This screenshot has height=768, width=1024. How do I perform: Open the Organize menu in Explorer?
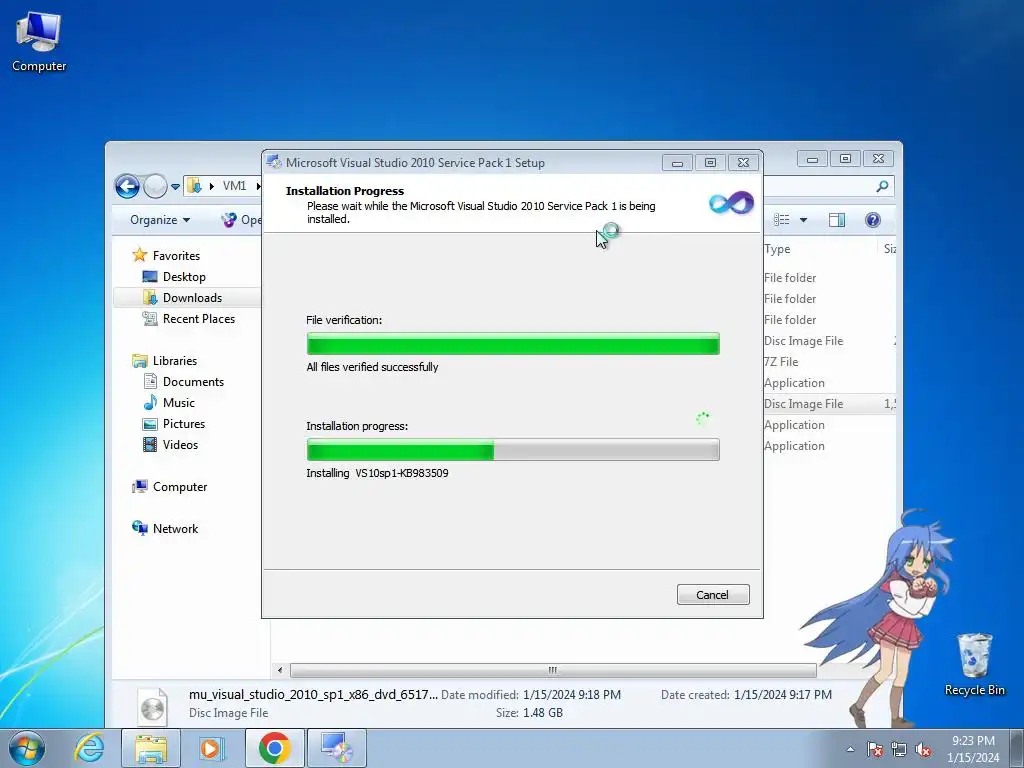click(x=160, y=220)
